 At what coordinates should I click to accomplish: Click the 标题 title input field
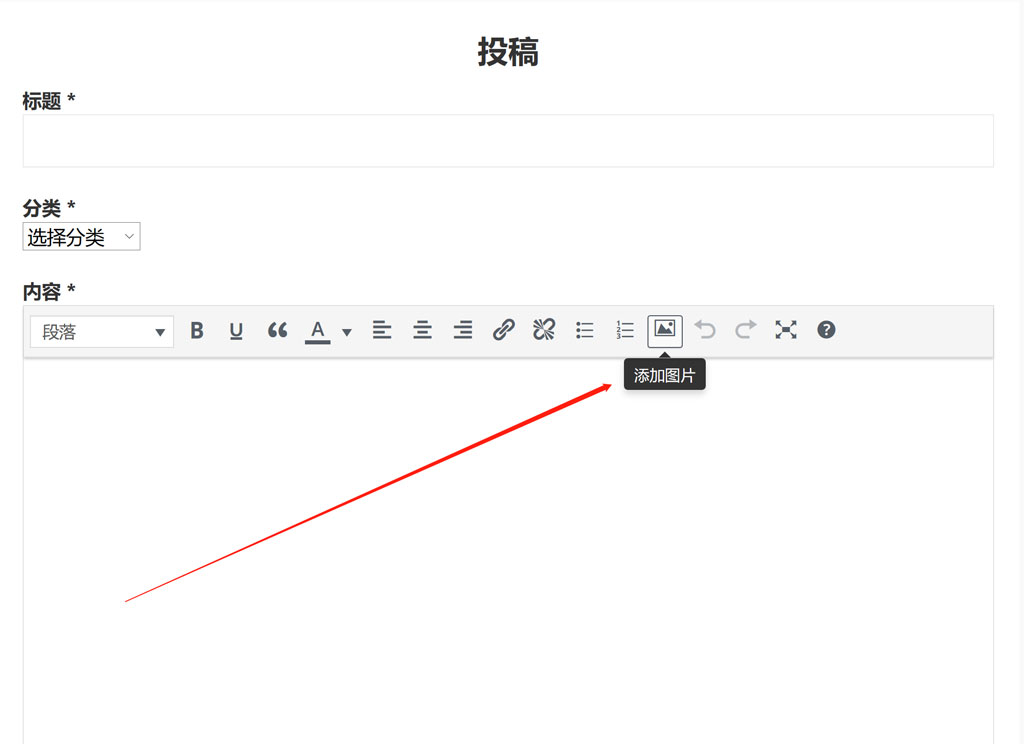point(508,141)
